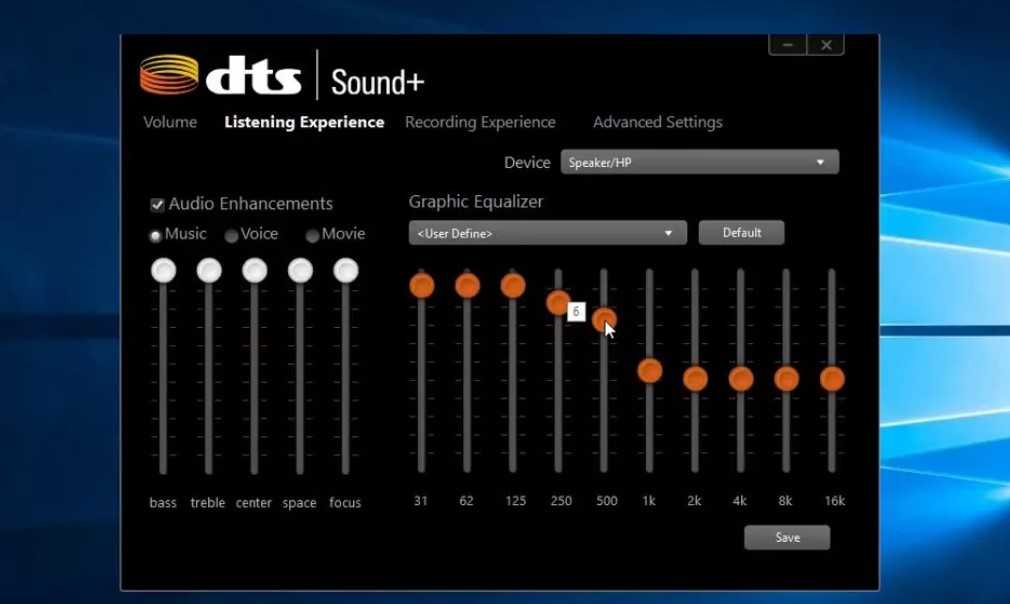Click the "center" label under its slider

coord(254,503)
